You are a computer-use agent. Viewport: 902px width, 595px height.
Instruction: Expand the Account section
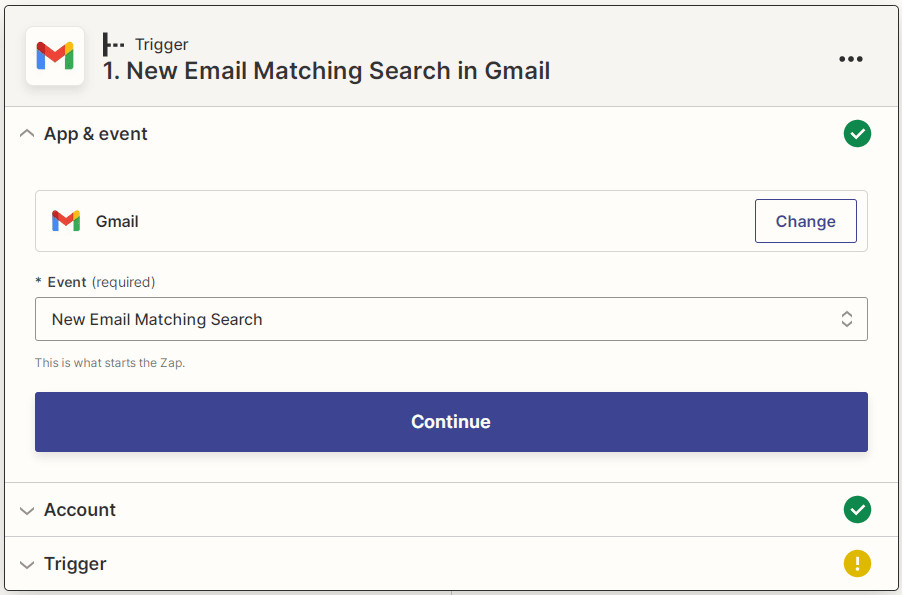[x=27, y=510]
